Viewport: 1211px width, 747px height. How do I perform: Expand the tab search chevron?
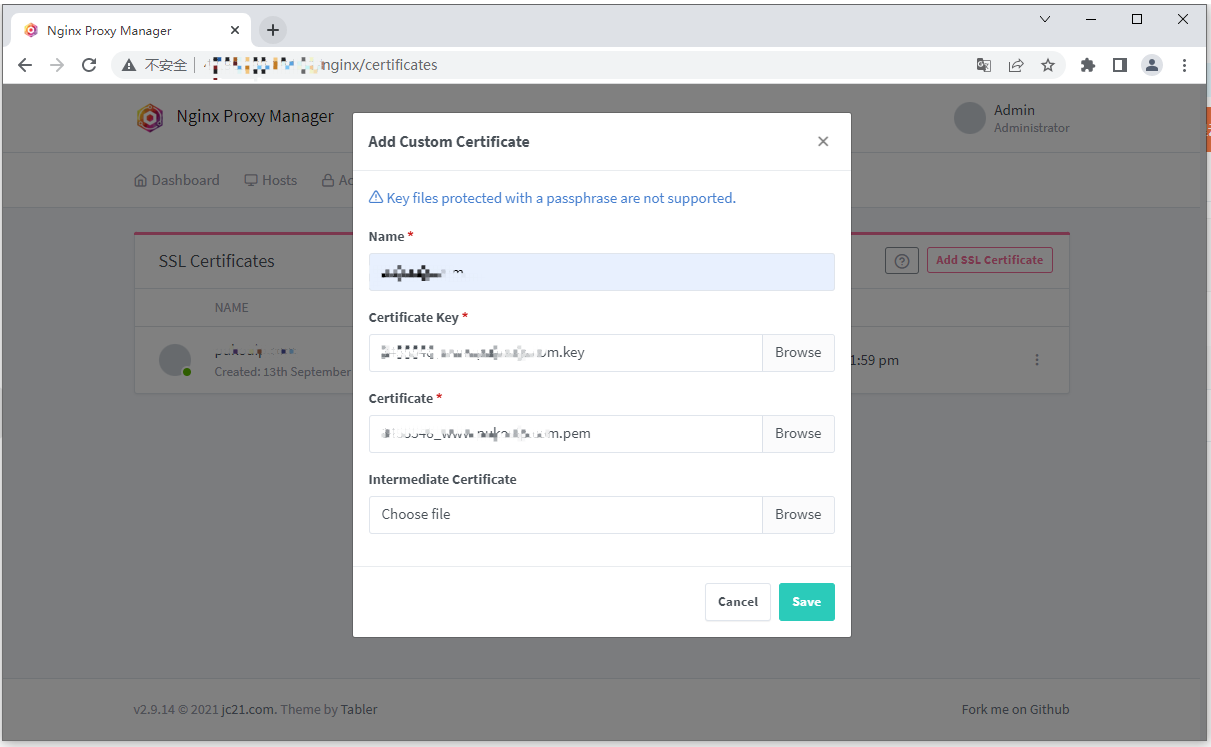(x=1045, y=19)
